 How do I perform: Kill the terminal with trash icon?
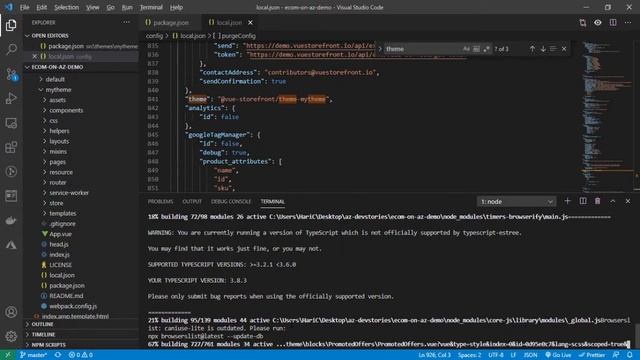click(x=598, y=201)
